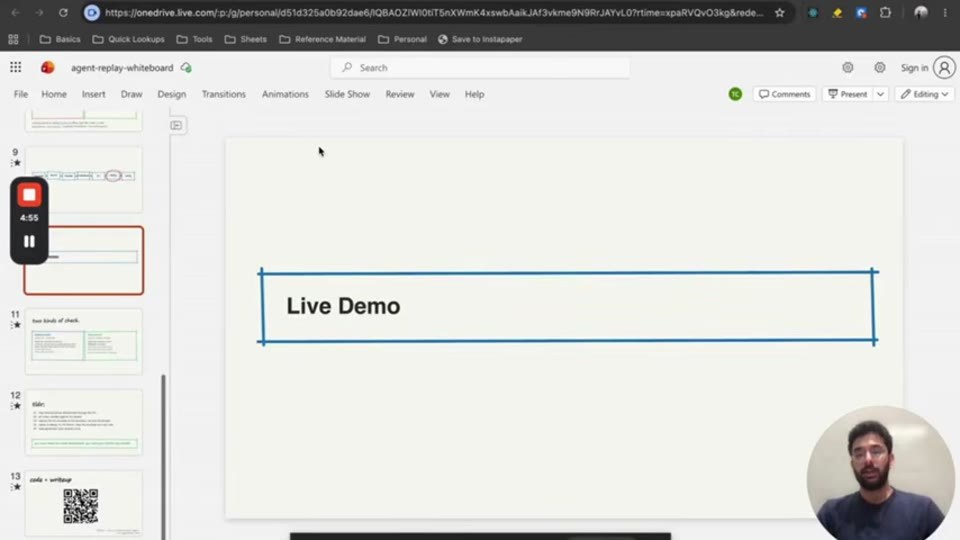Click the Sign in link
The width and height of the screenshot is (960, 540).
(x=914, y=68)
